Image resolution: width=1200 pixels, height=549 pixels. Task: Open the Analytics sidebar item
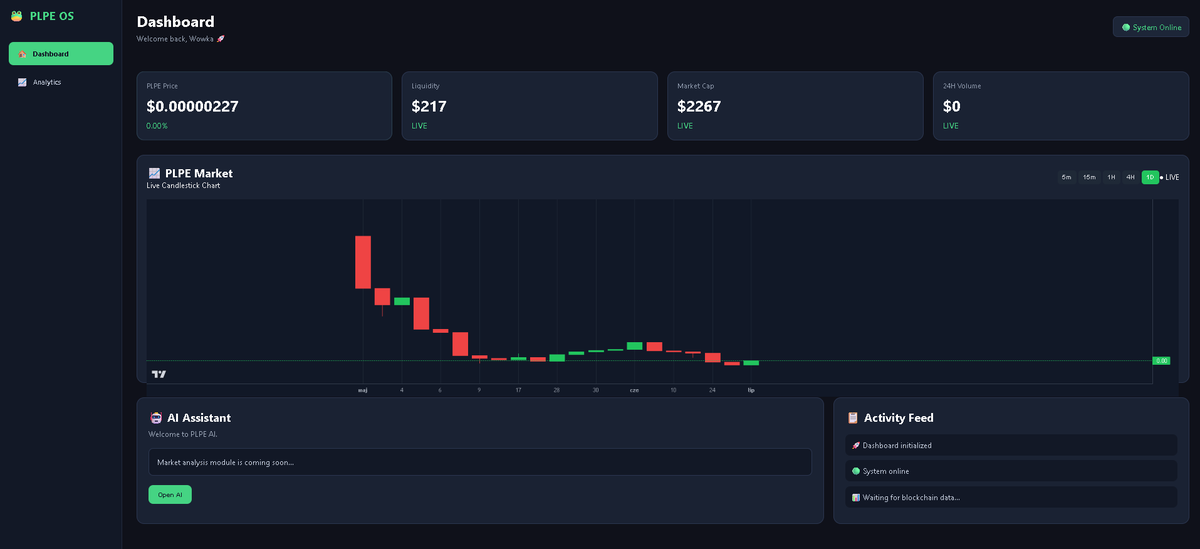tap(61, 82)
